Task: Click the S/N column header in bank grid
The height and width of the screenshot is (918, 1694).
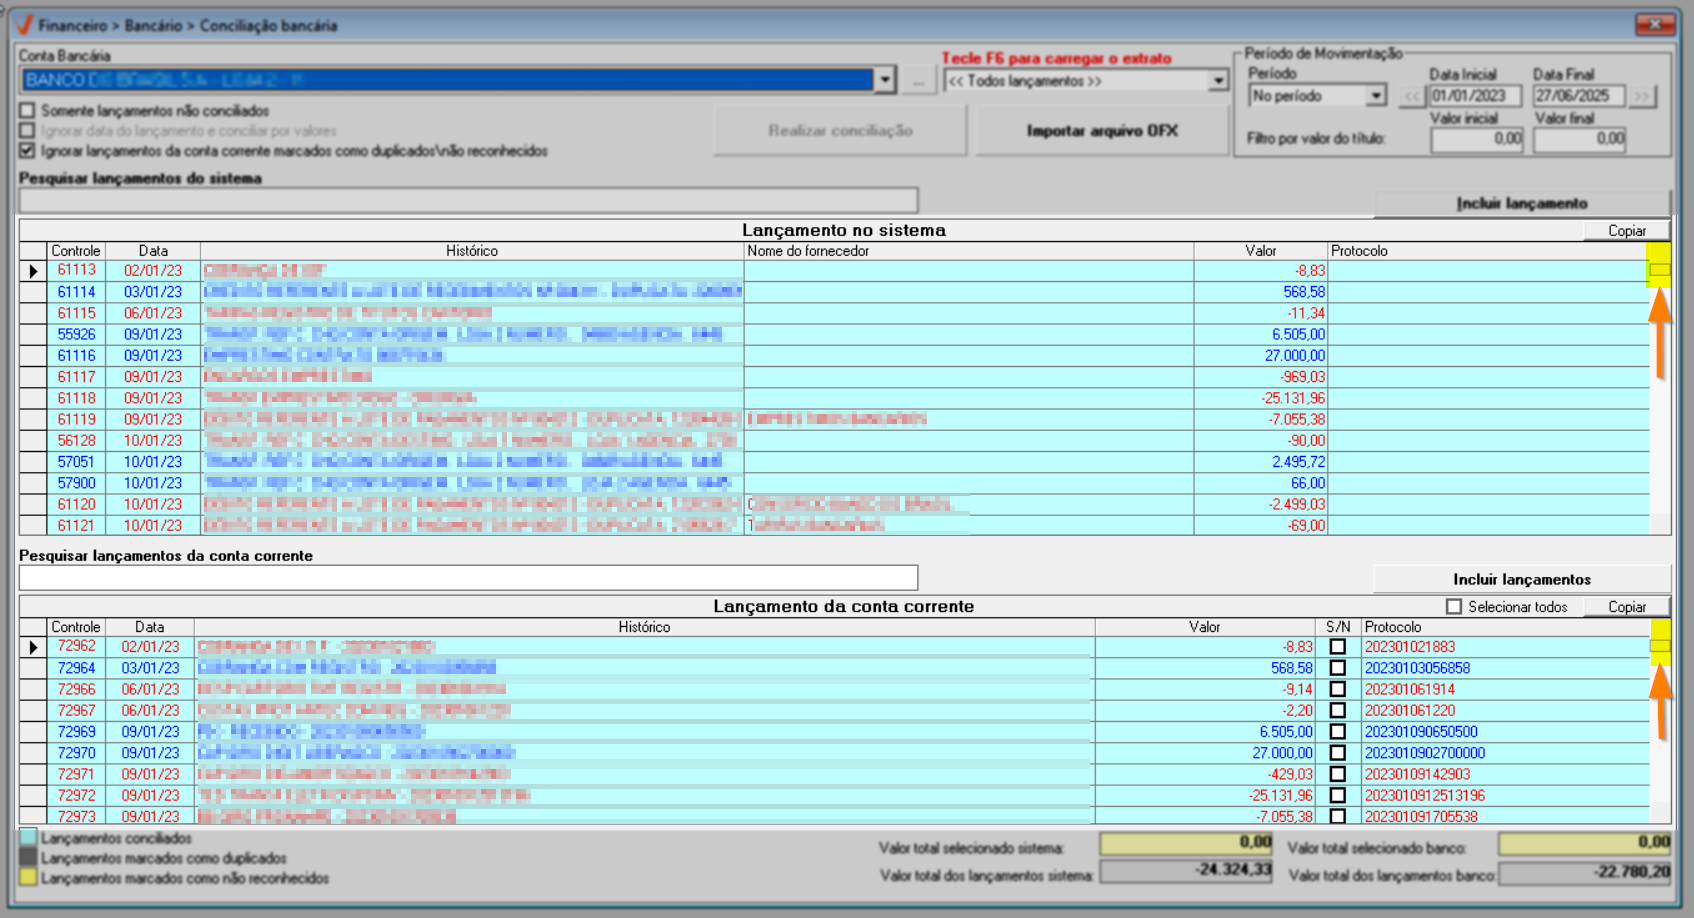Action: pos(1338,627)
